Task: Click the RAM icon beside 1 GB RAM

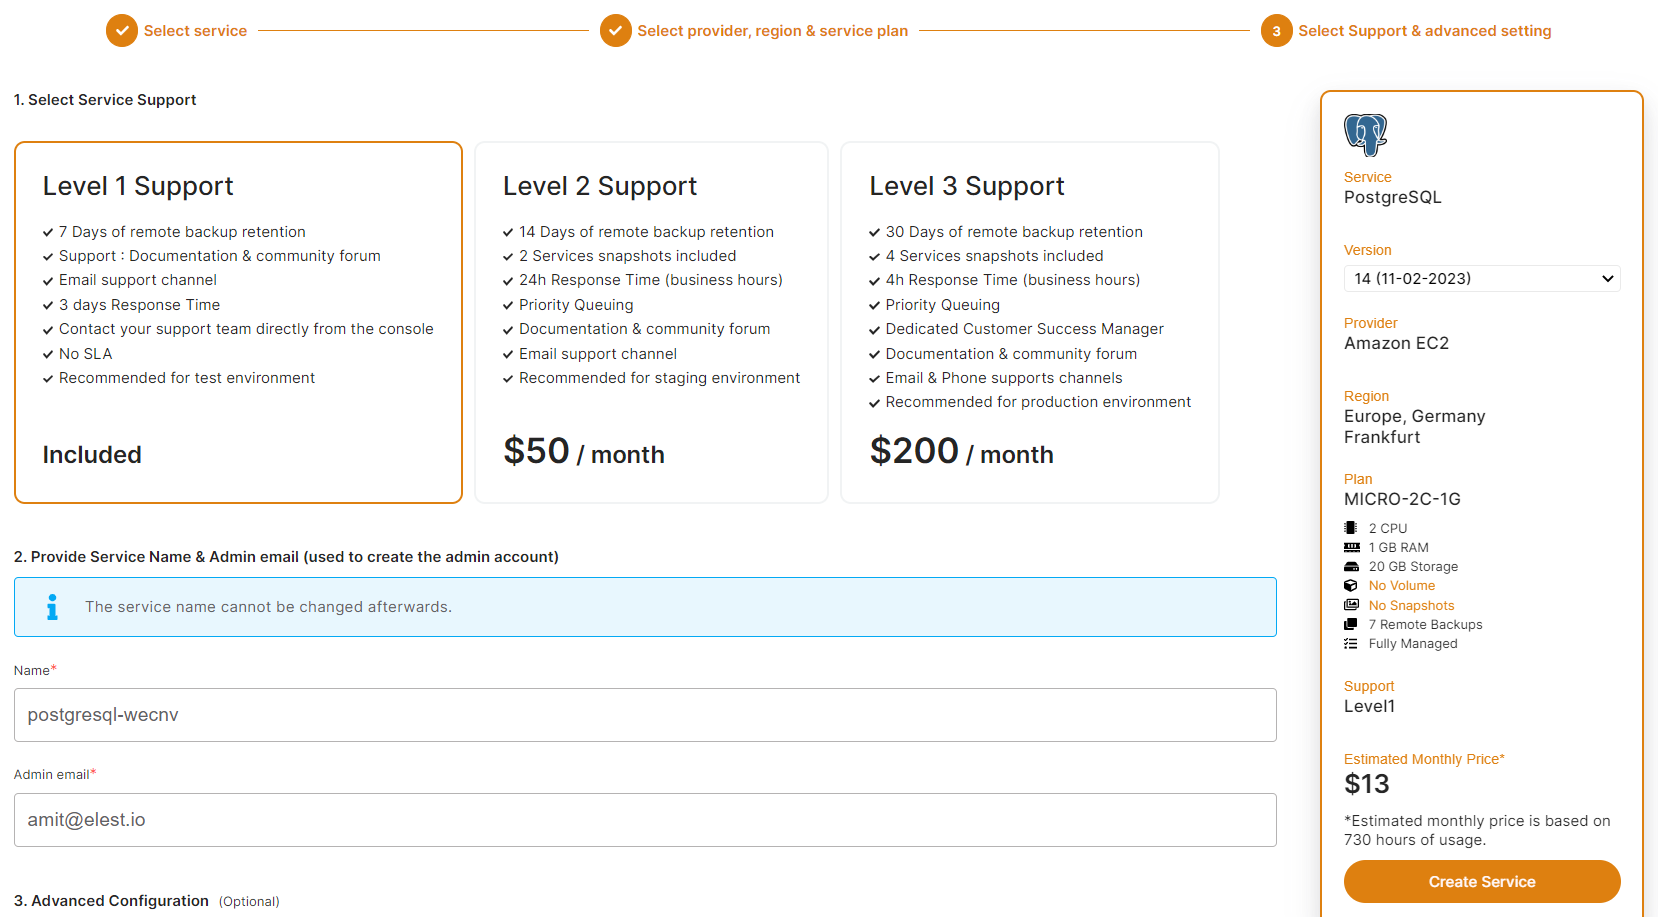Action: (x=1351, y=547)
